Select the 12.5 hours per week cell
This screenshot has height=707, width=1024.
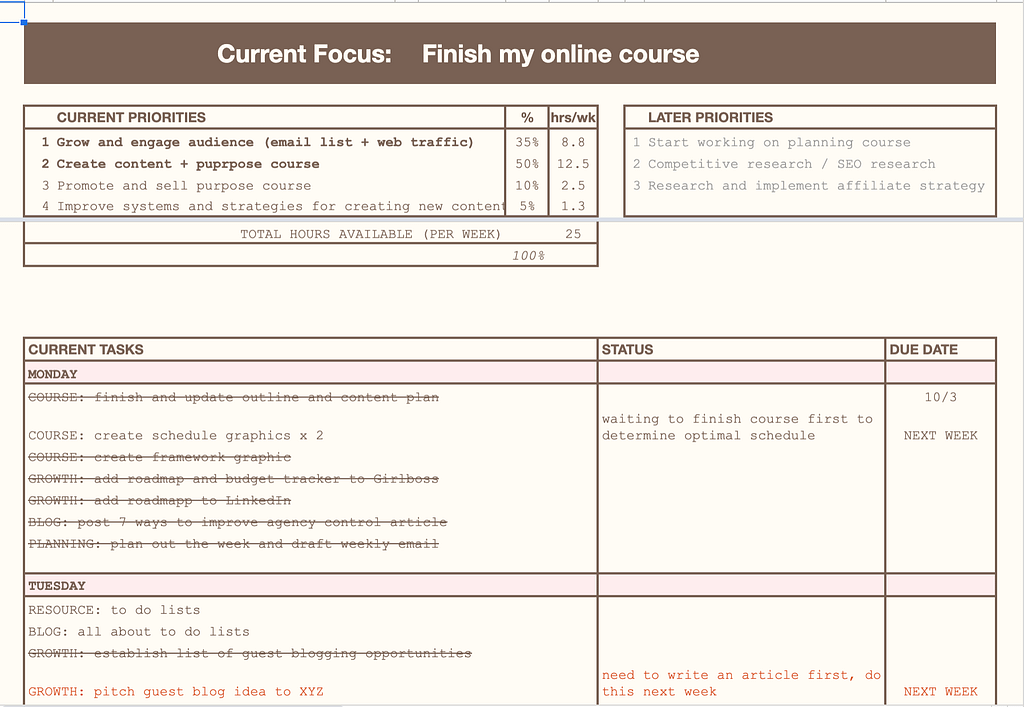(x=573, y=164)
